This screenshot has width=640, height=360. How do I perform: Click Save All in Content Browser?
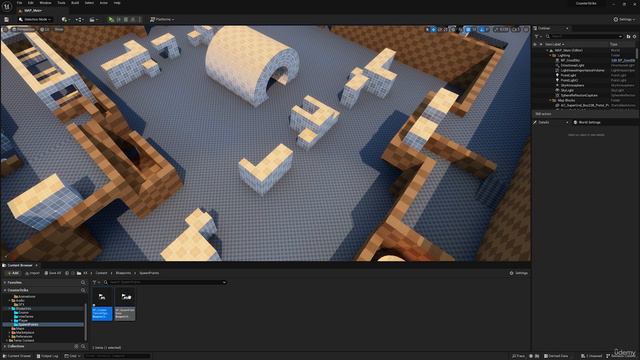pos(53,273)
